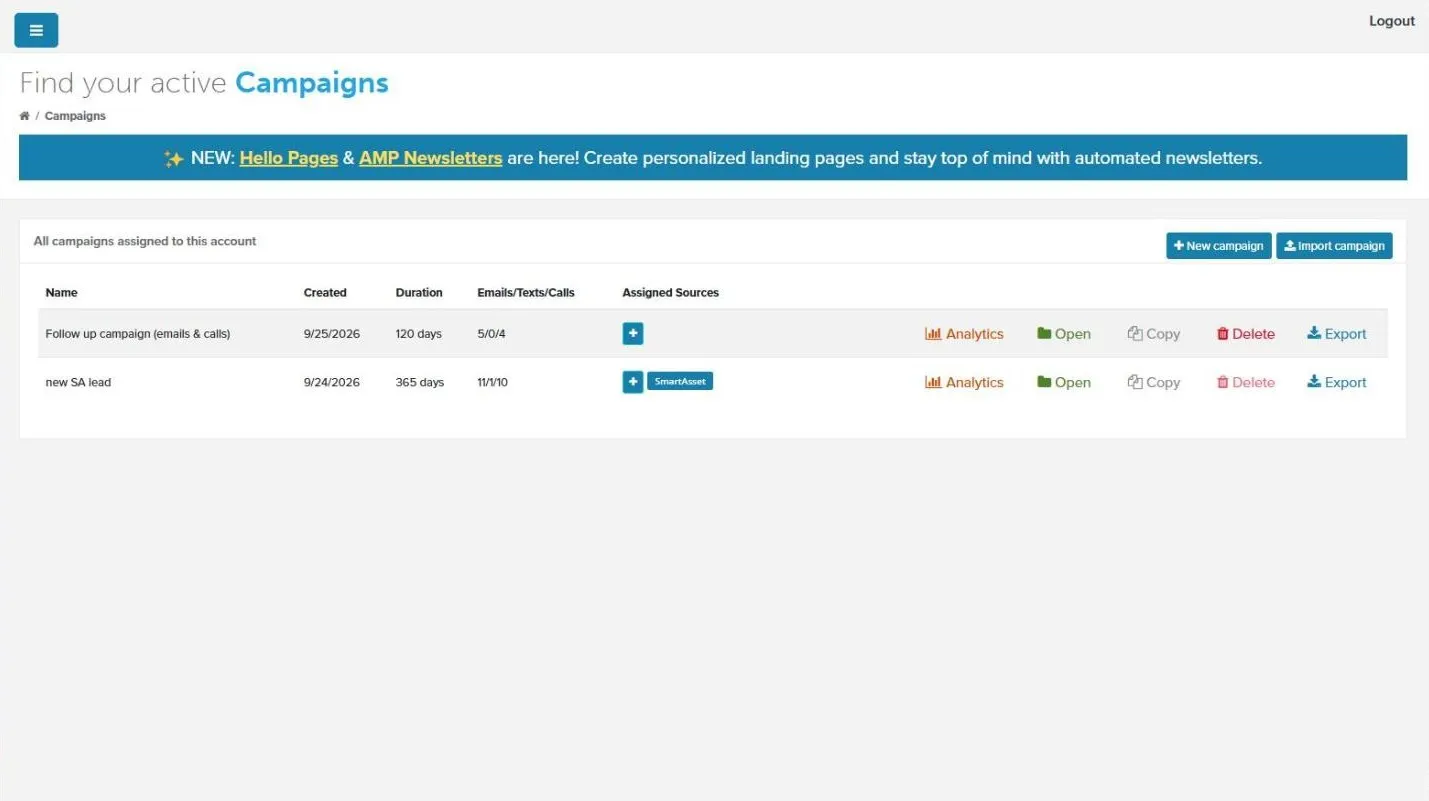Click the 5/0/4 count value
Viewport: 1429px width, 801px height.
[492, 334]
